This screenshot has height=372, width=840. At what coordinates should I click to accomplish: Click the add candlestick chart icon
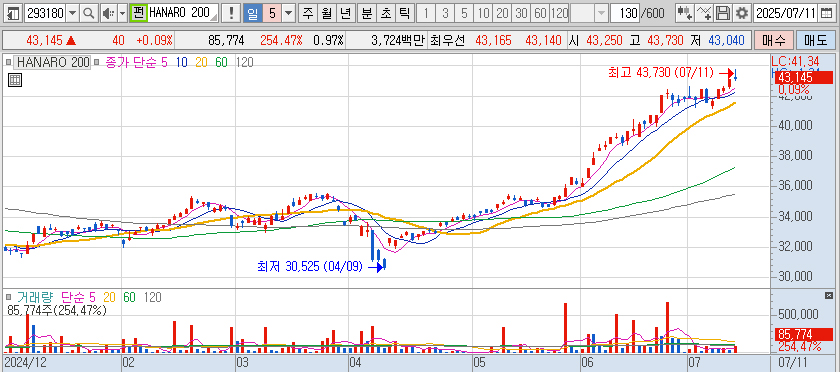click(684, 13)
